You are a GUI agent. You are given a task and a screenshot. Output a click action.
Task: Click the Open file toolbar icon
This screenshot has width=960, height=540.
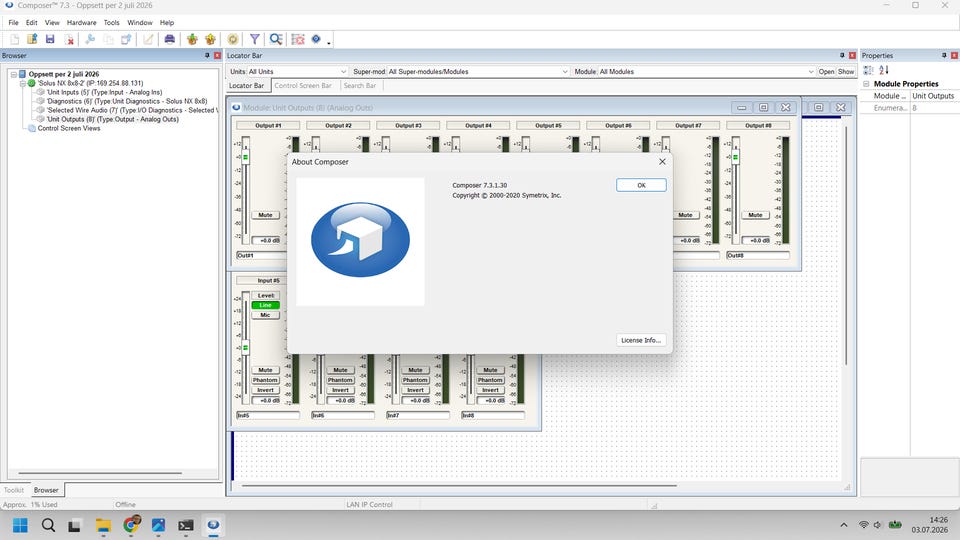[32, 39]
